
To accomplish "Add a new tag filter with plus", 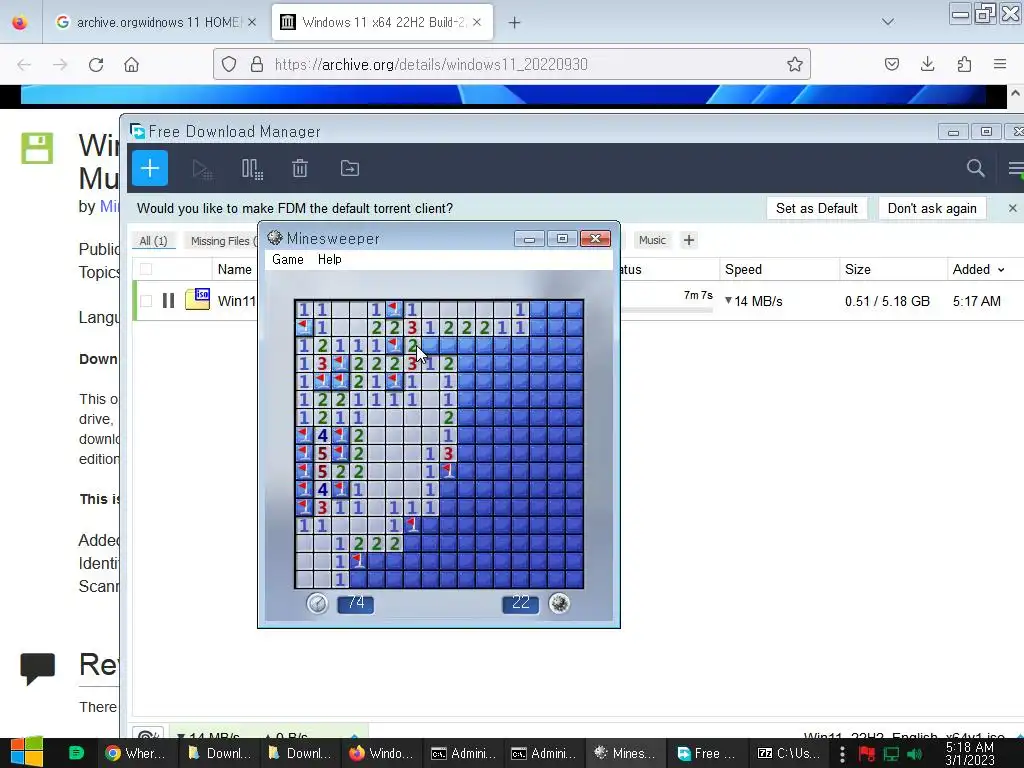I will 688,240.
